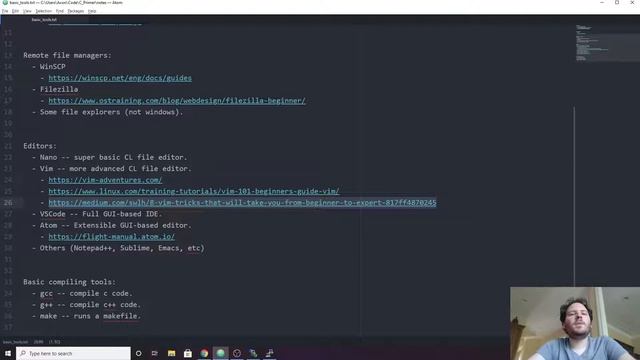Click the last taskbar application icon
Image resolution: width=640 pixels, height=360 pixels.
coord(269,353)
